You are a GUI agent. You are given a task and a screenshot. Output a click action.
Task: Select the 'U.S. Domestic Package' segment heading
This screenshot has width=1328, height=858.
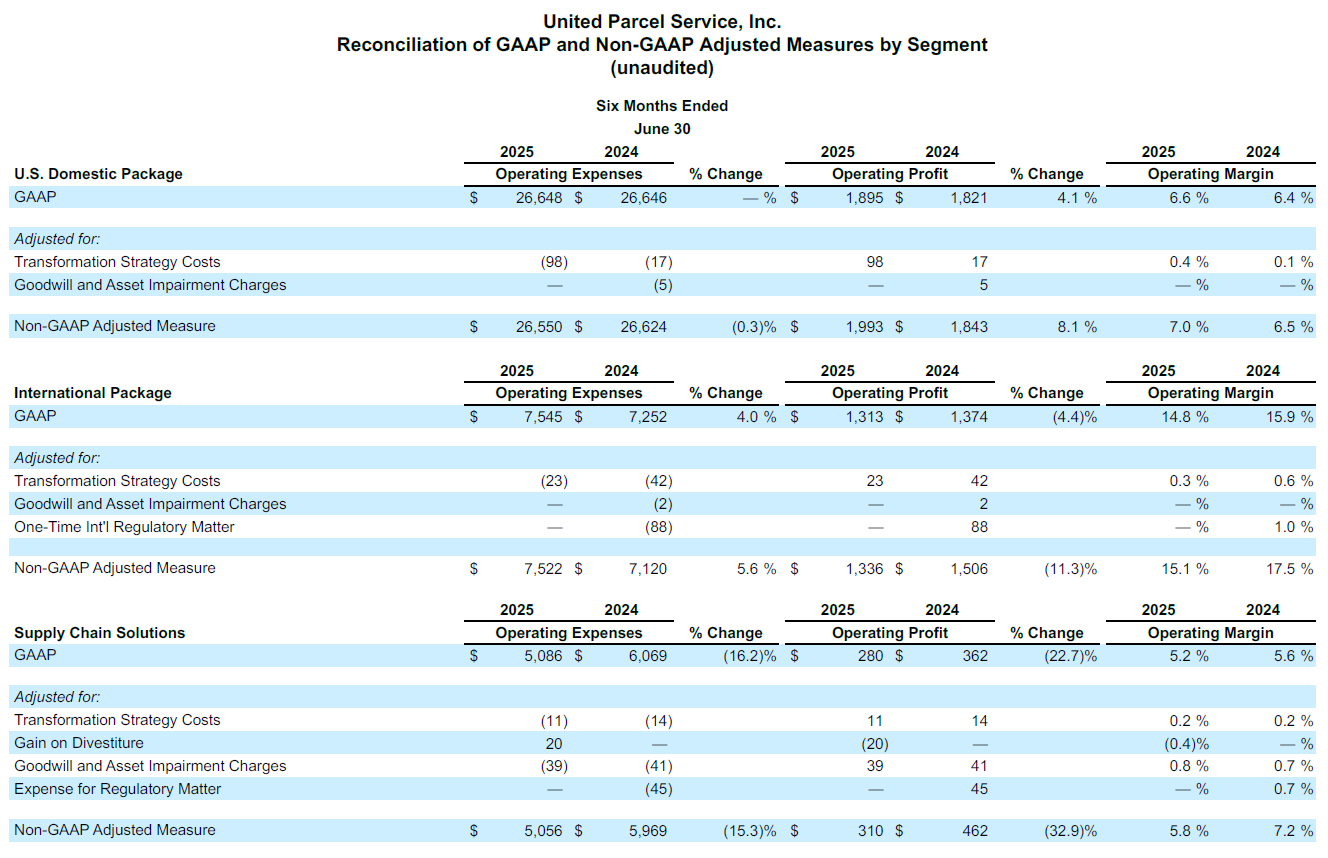click(98, 174)
